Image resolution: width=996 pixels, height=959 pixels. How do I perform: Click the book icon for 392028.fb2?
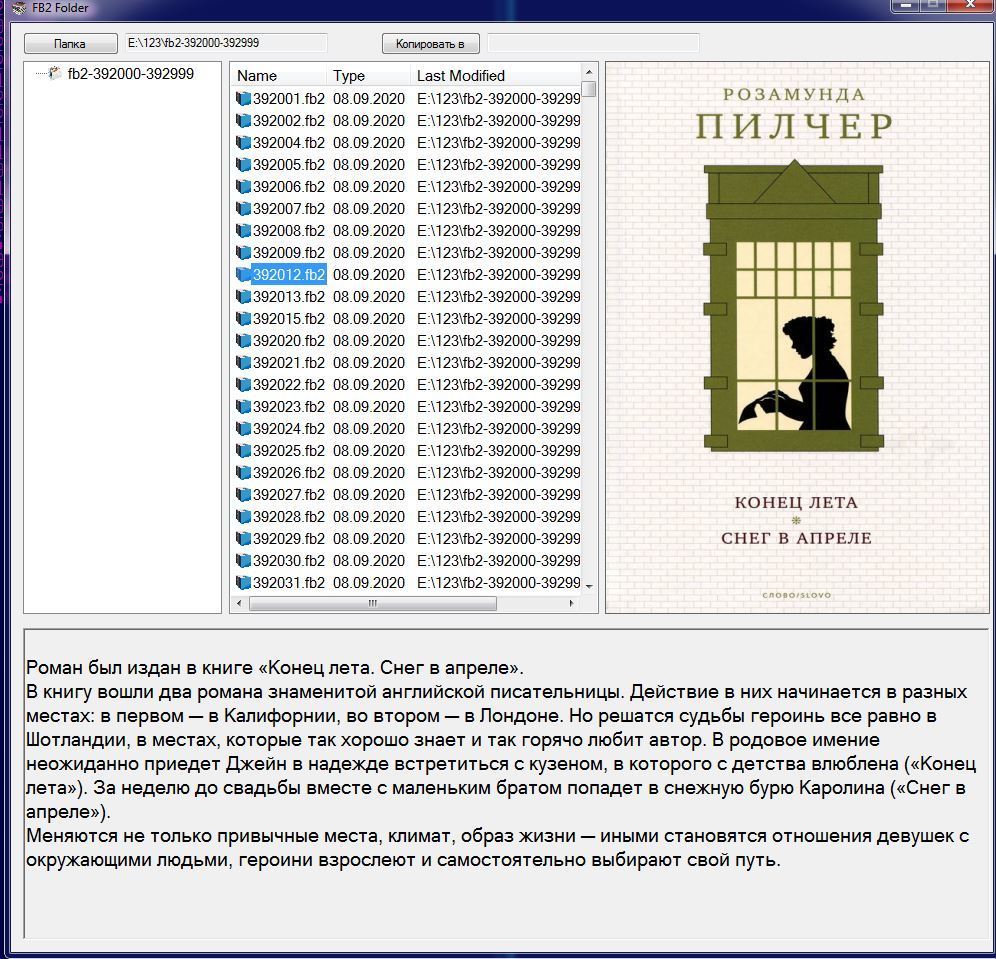(243, 517)
